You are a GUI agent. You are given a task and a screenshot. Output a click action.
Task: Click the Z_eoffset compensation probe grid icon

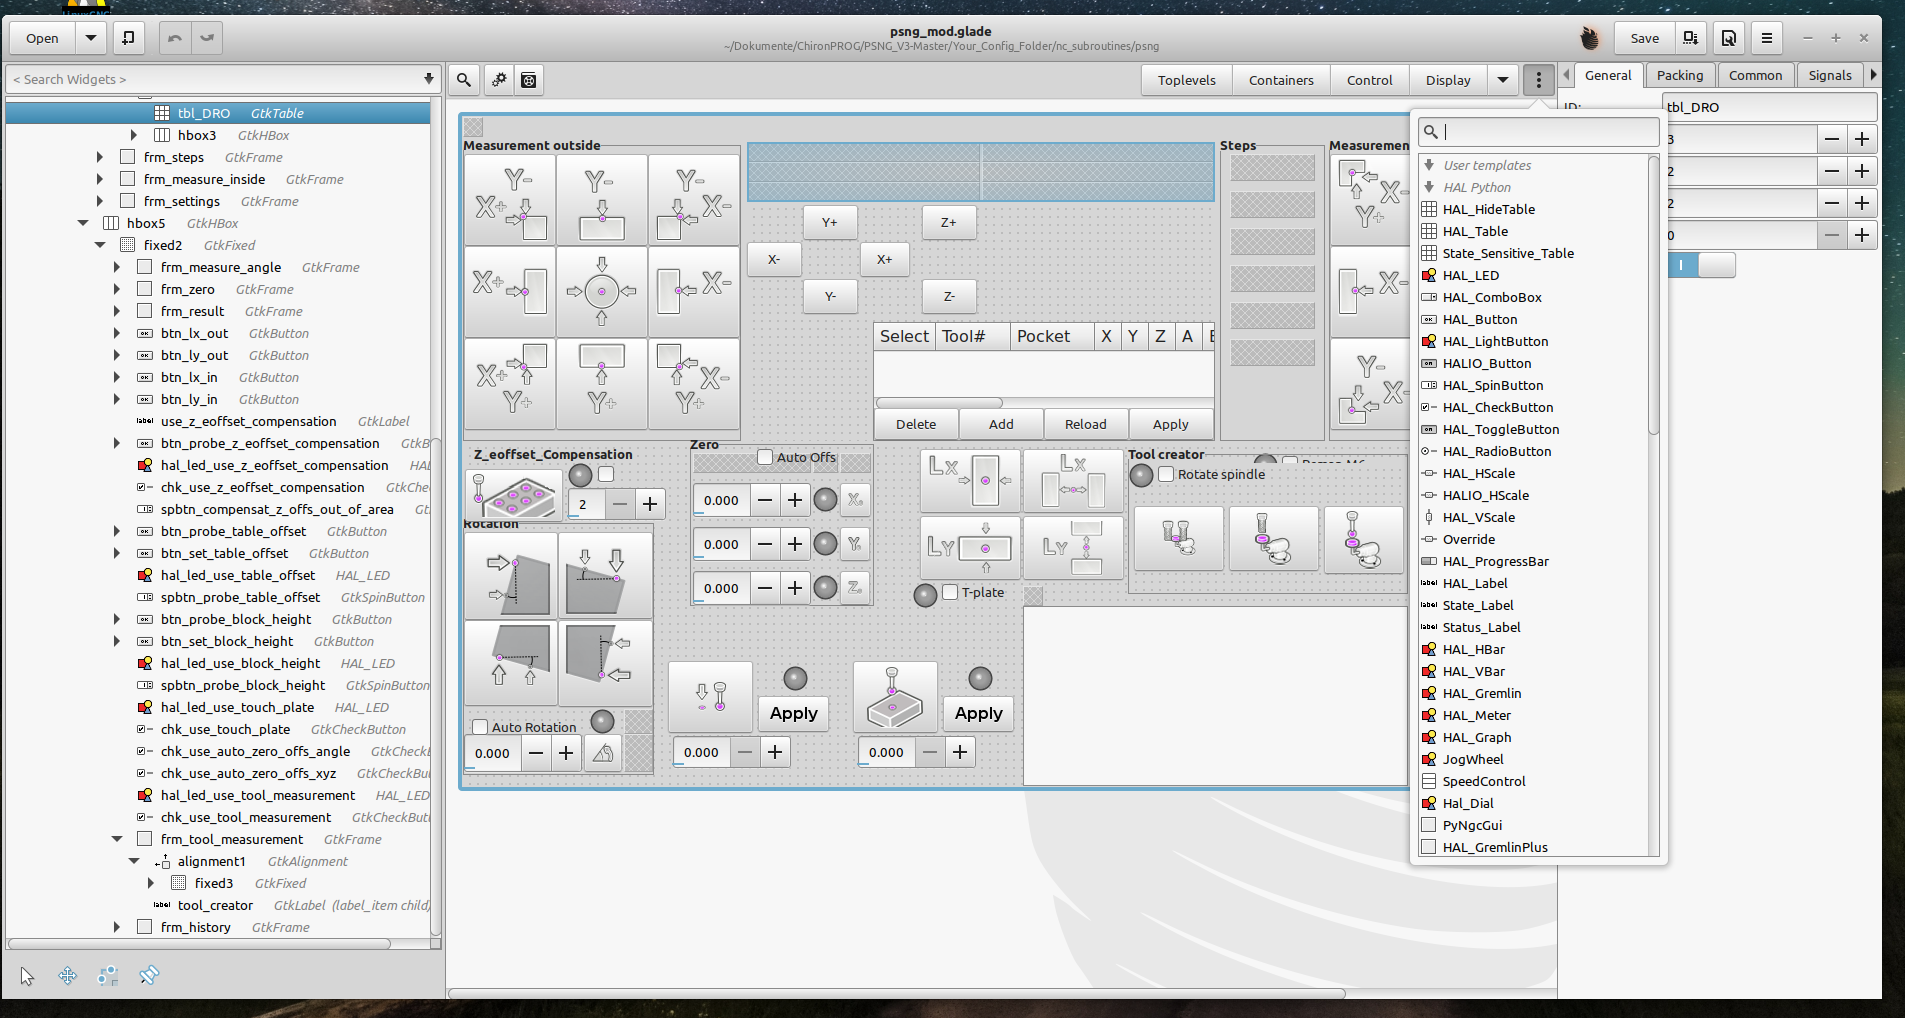pyautogui.click(x=514, y=494)
